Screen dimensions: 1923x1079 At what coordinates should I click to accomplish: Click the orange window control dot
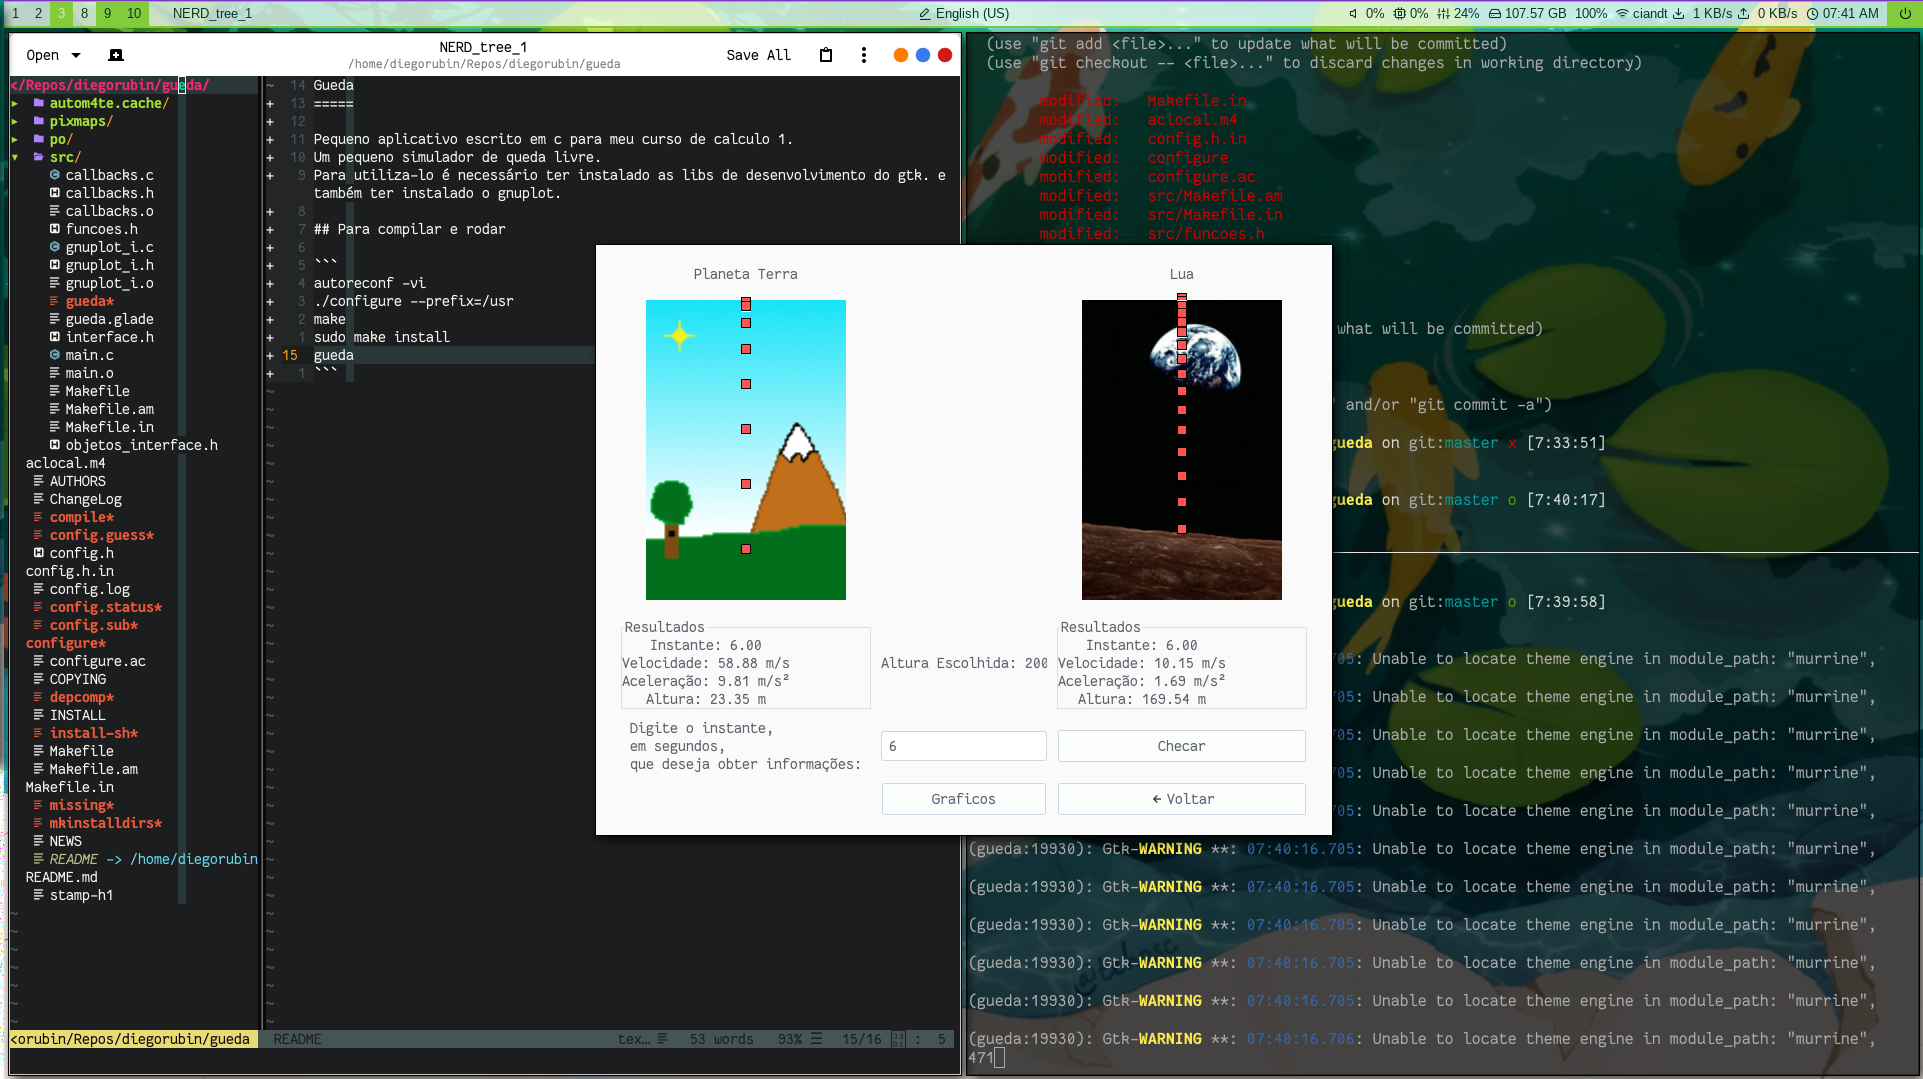point(901,55)
